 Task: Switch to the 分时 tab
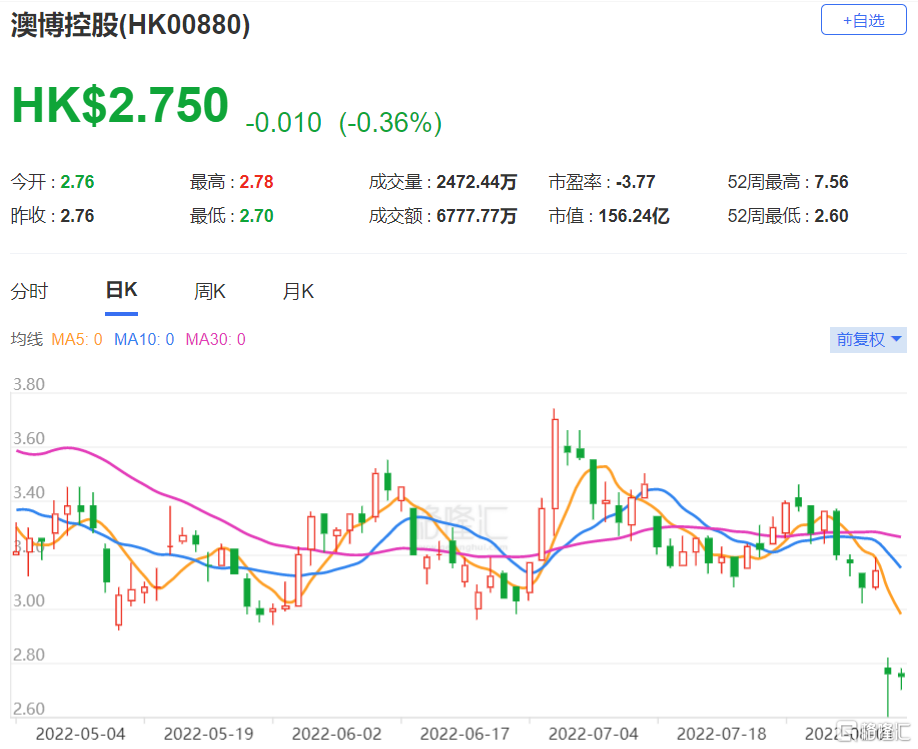tap(29, 291)
